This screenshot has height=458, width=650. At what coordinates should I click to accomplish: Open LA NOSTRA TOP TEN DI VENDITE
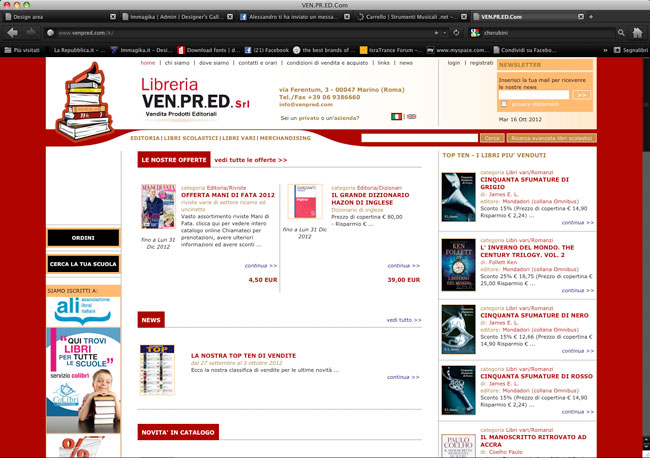pos(243,356)
